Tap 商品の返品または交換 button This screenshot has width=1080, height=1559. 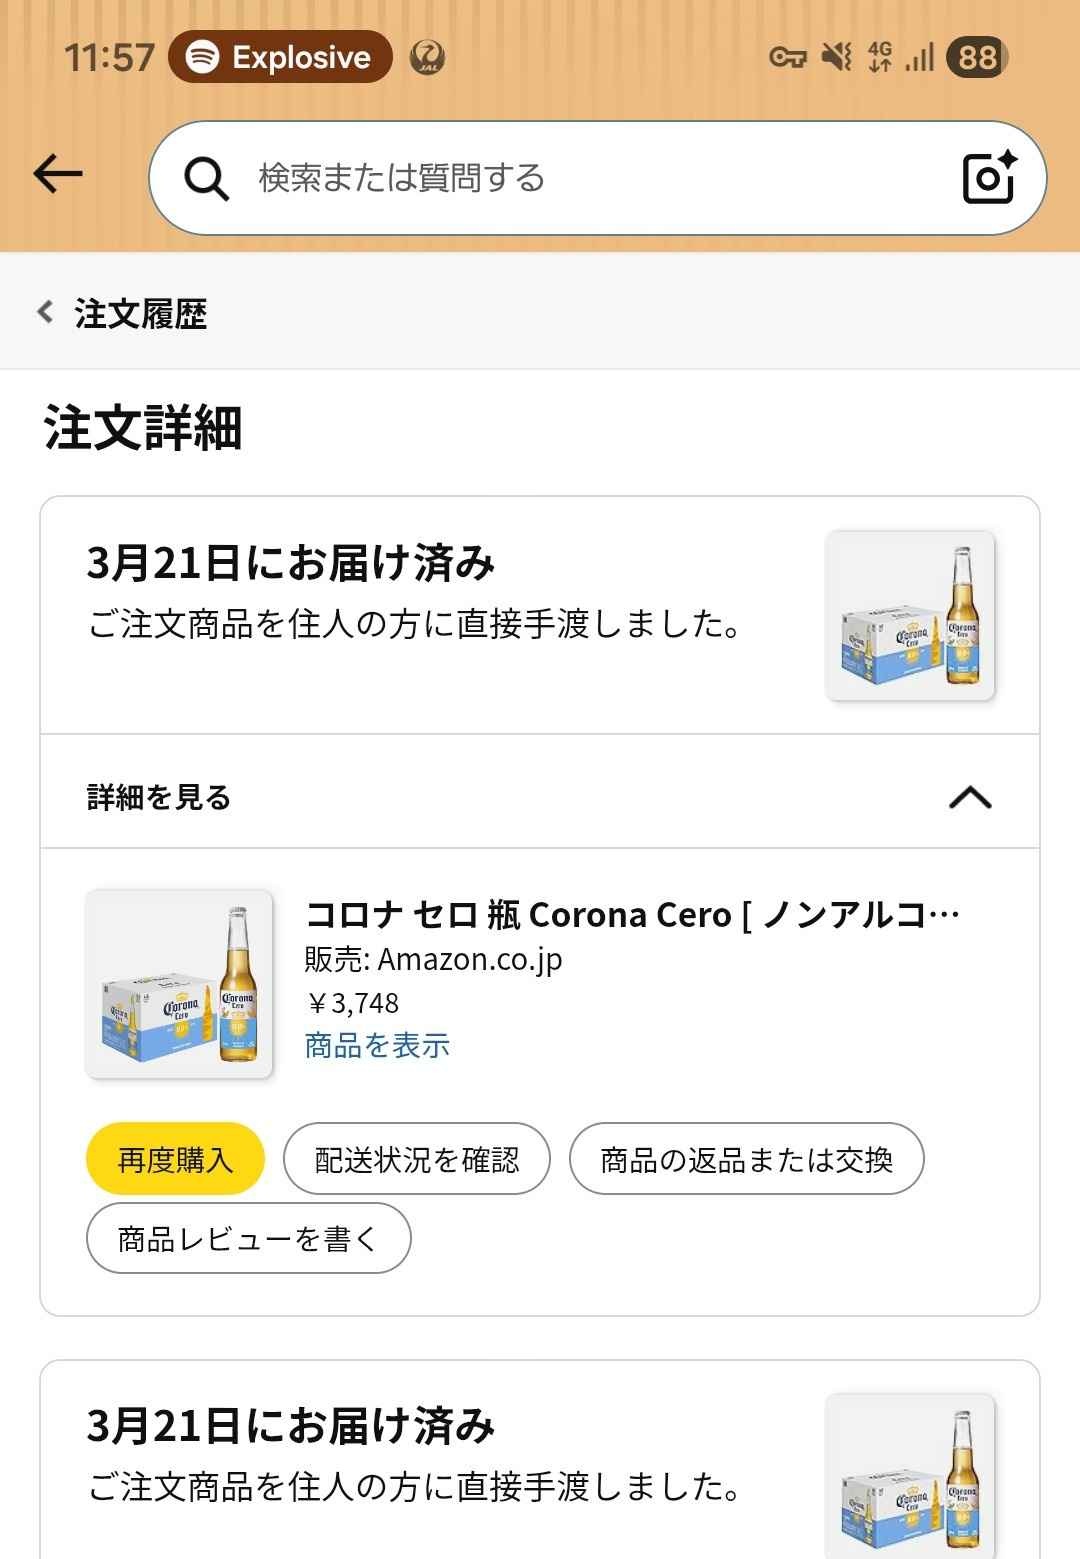(x=746, y=1159)
